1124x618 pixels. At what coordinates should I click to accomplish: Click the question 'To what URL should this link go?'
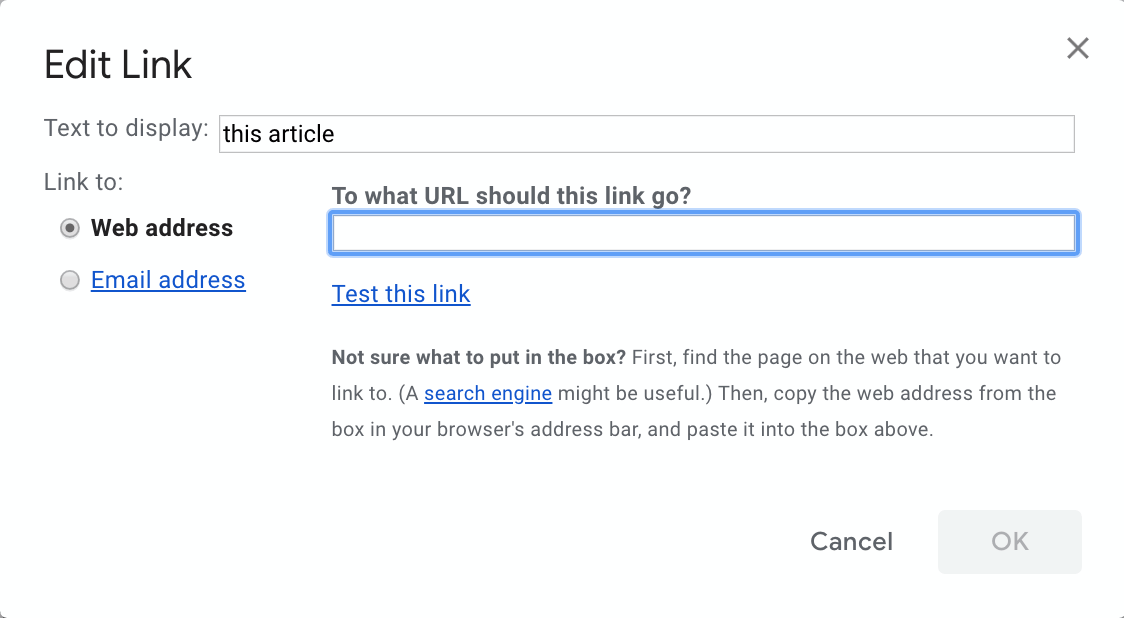511,196
